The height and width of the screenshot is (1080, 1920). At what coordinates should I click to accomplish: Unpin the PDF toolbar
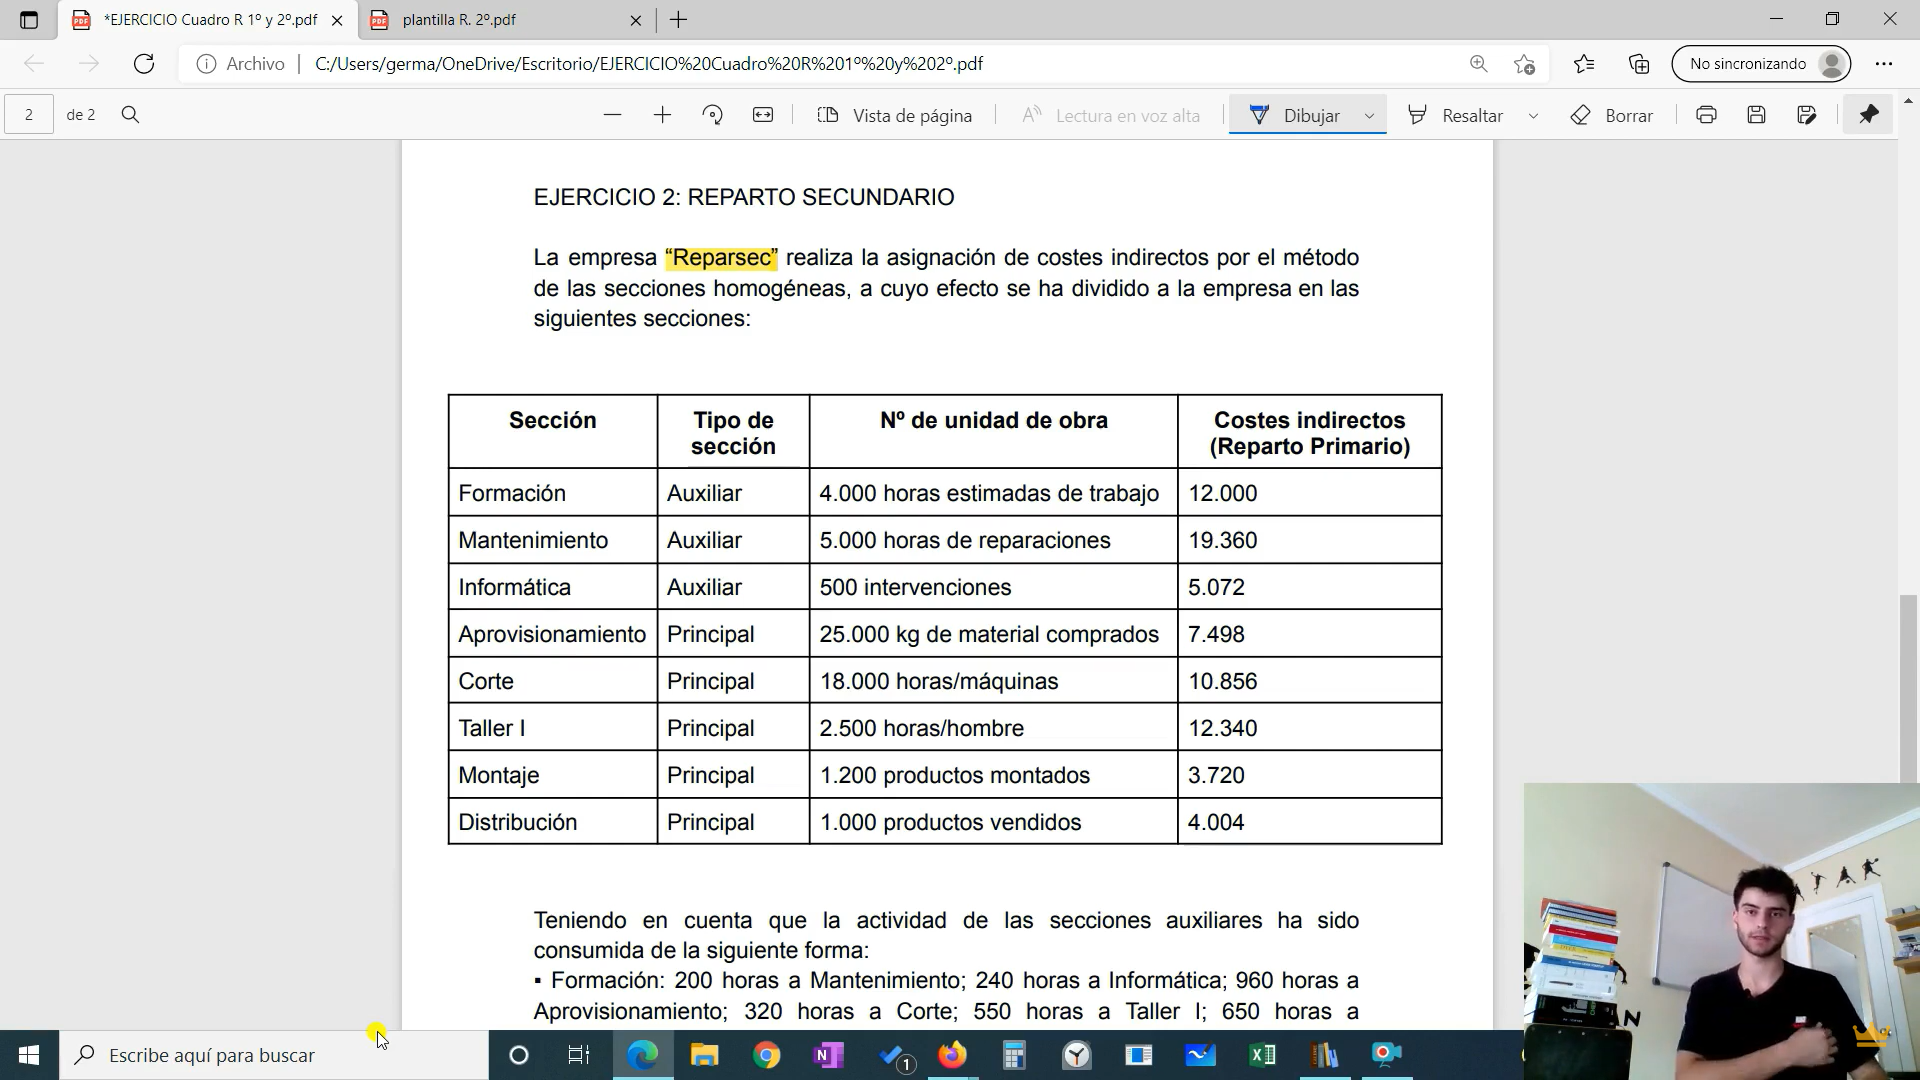pyautogui.click(x=1869, y=115)
